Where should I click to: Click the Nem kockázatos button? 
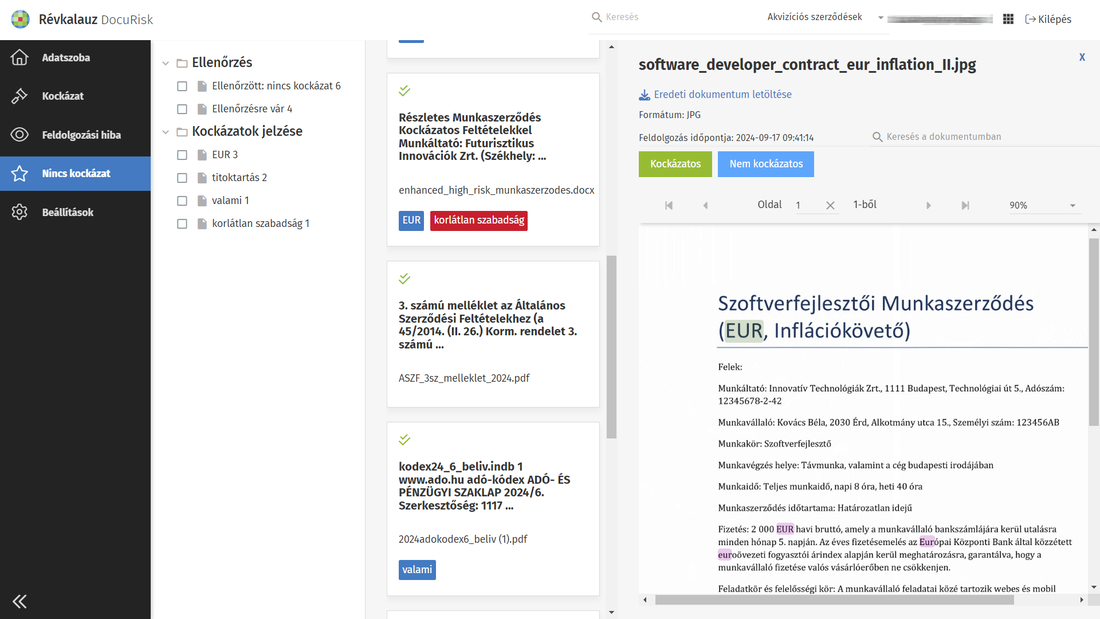(x=765, y=164)
